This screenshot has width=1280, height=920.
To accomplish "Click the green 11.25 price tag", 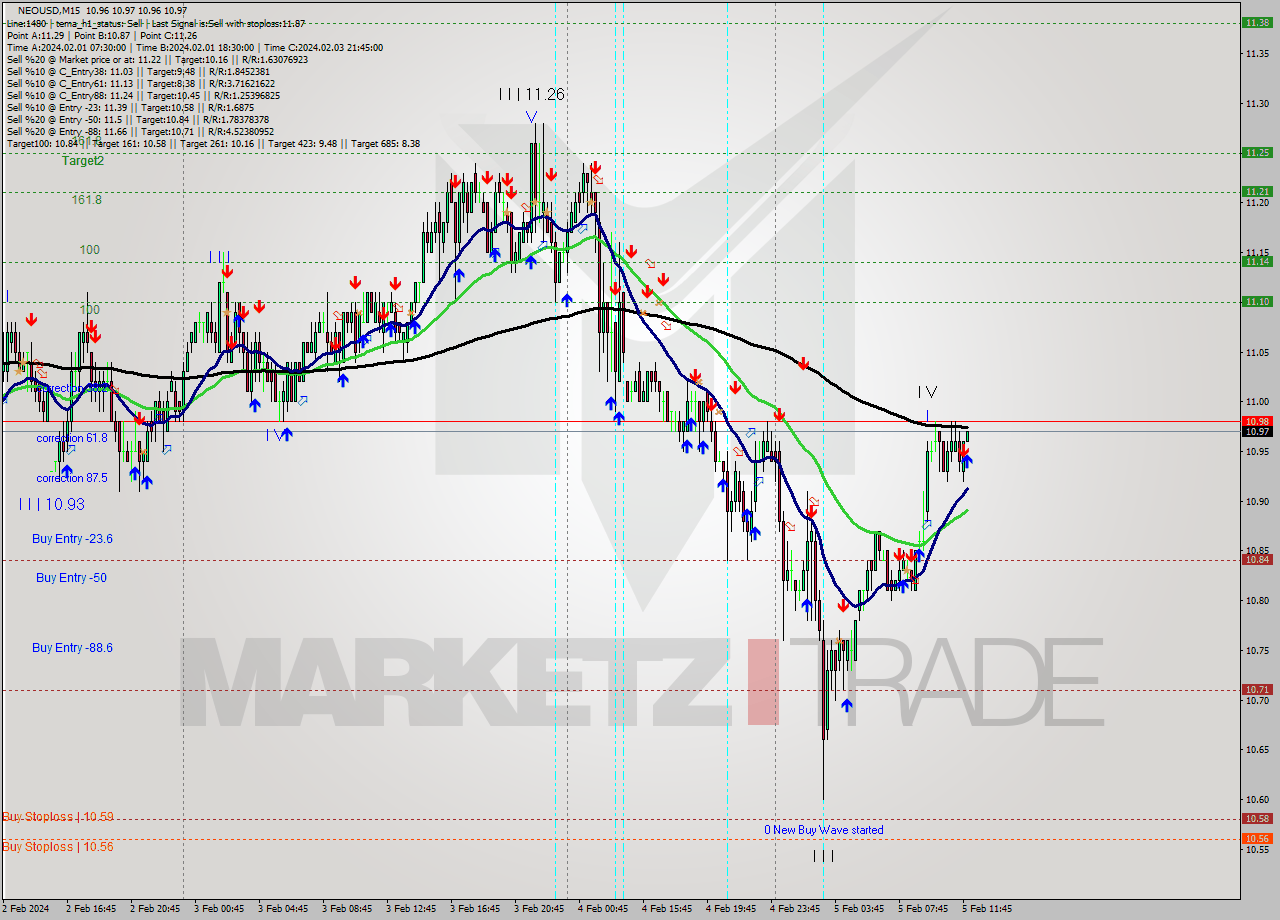I will coord(1256,152).
